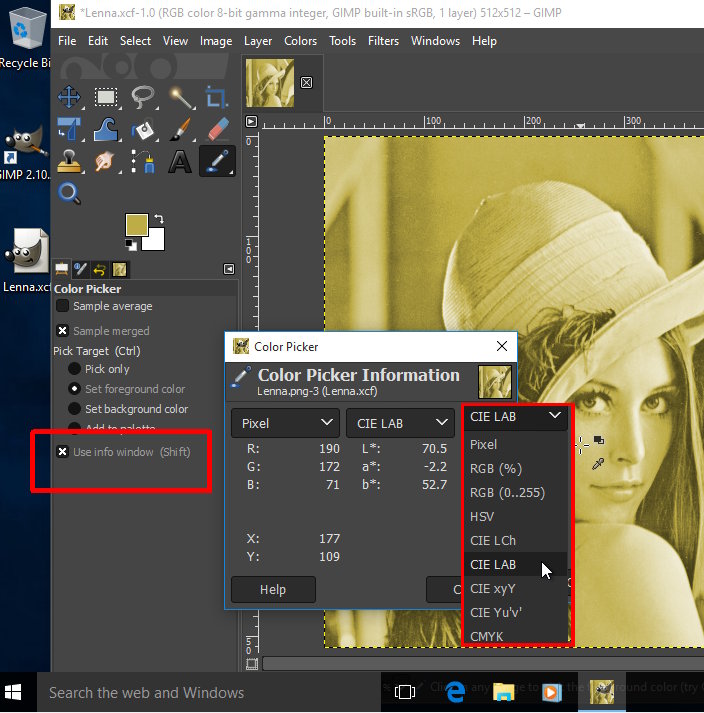Select the Rectangle Select tool
Image resolution: width=704 pixels, height=713 pixels.
pyautogui.click(x=106, y=97)
